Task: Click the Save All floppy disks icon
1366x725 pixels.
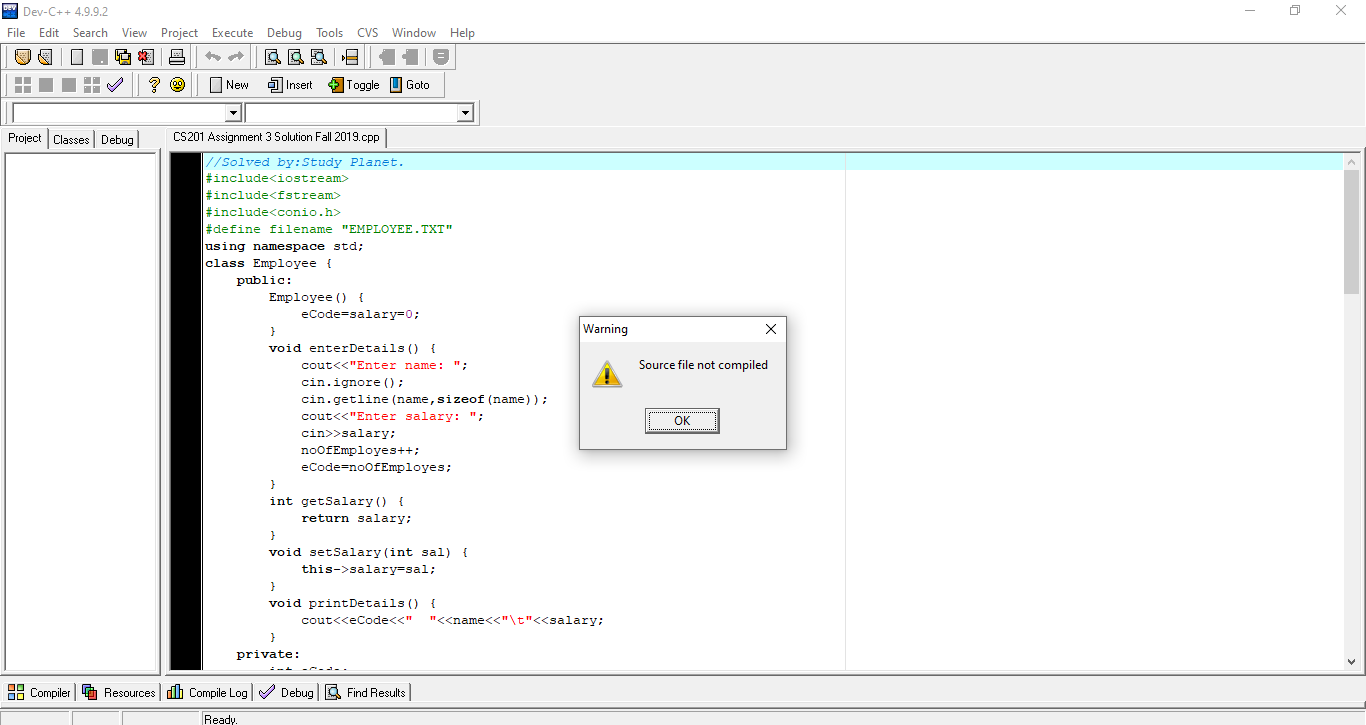Action: [x=123, y=57]
